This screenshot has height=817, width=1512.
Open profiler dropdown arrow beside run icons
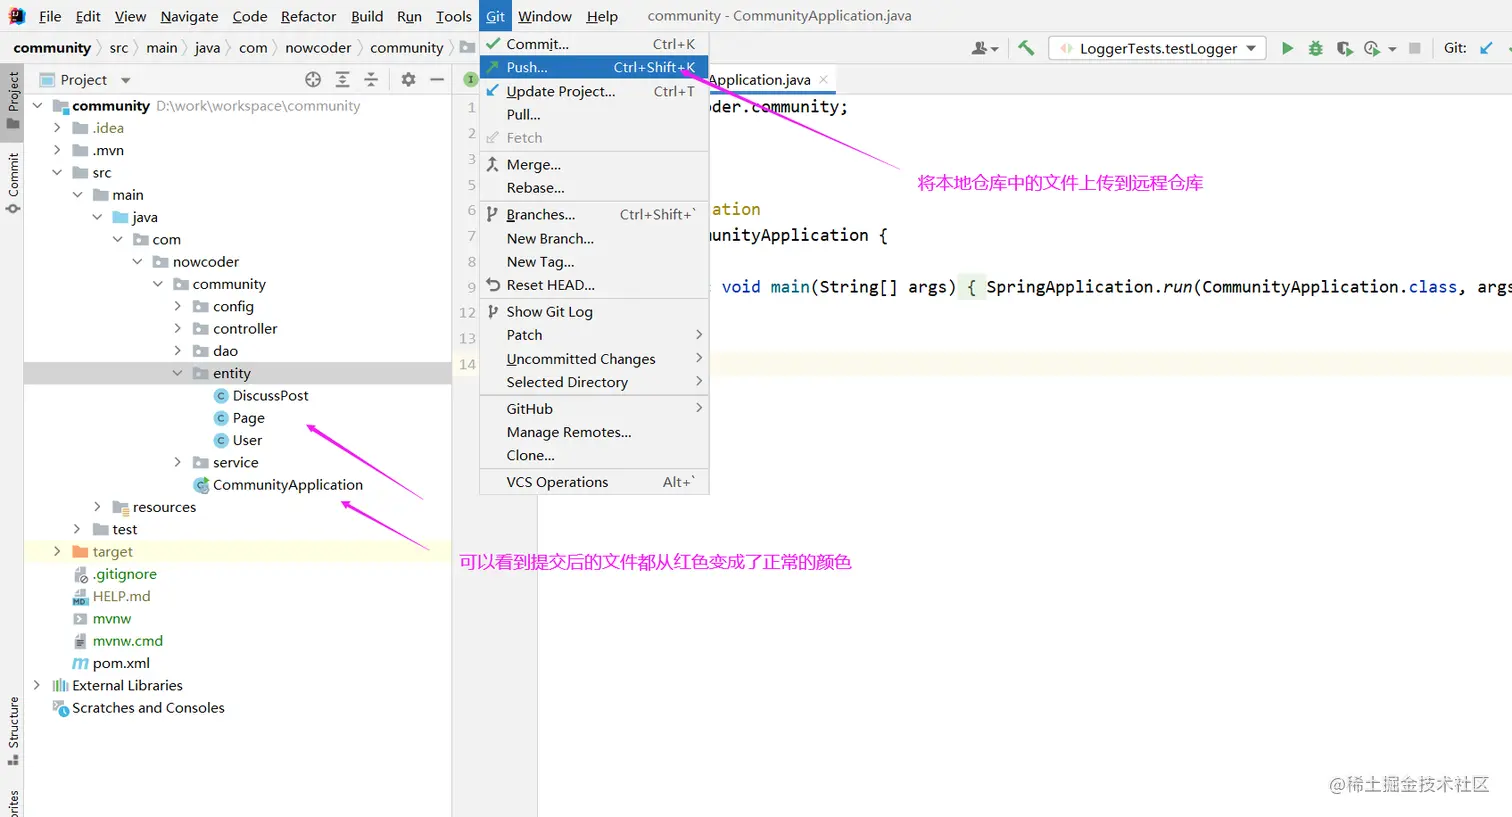[1392, 49]
